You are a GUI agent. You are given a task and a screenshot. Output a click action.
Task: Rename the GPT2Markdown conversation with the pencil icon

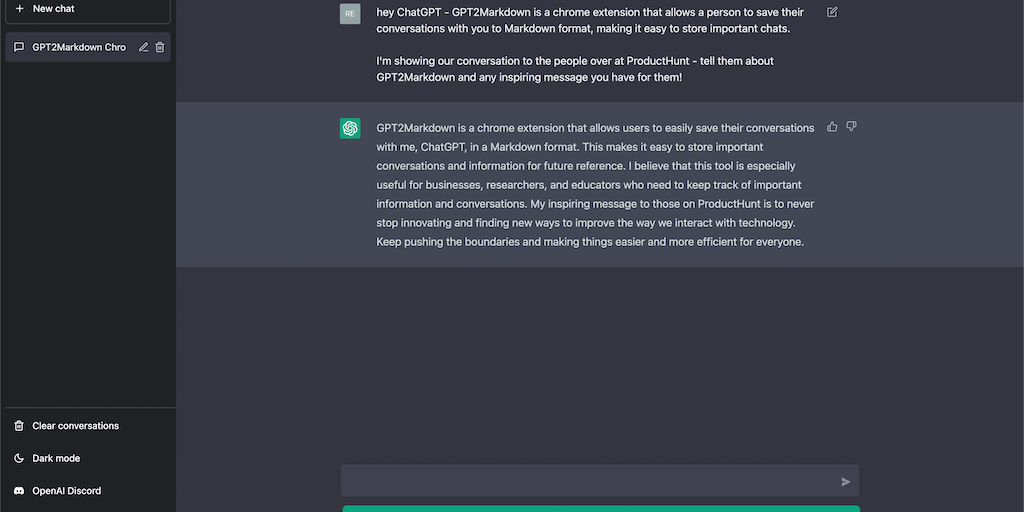(143, 47)
